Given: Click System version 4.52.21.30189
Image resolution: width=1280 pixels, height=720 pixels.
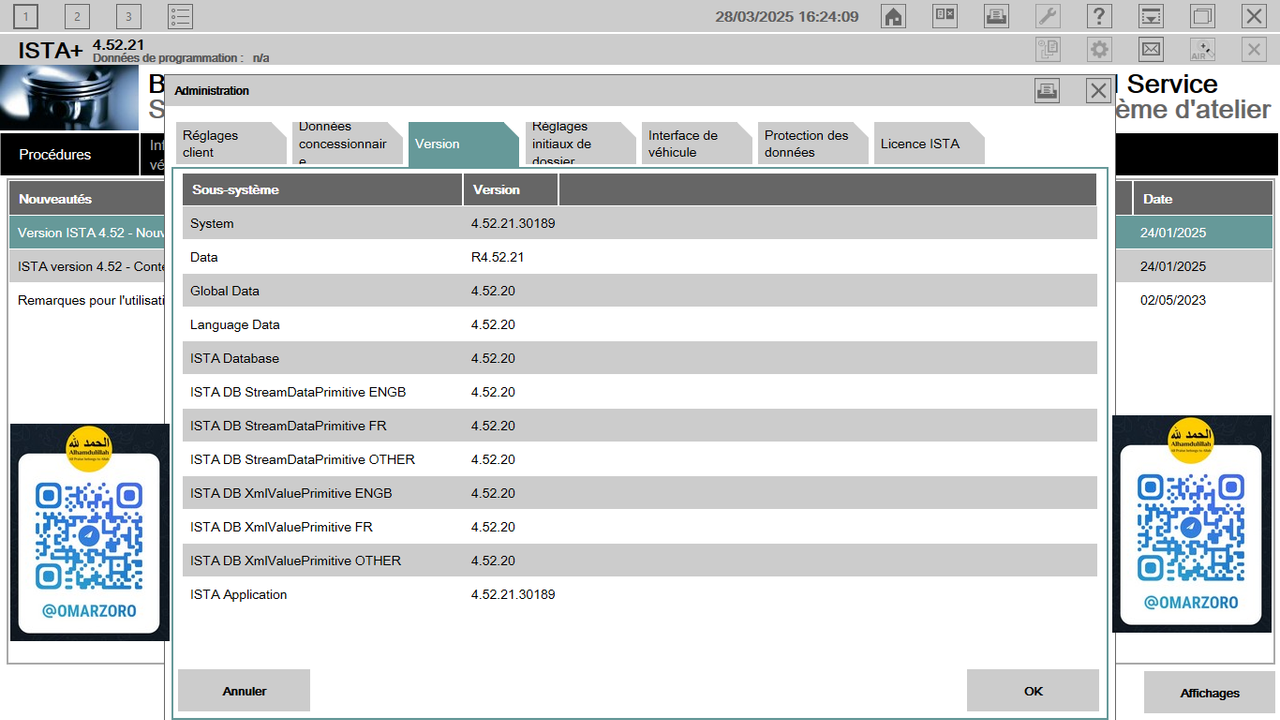Looking at the screenshot, I should [513, 223].
